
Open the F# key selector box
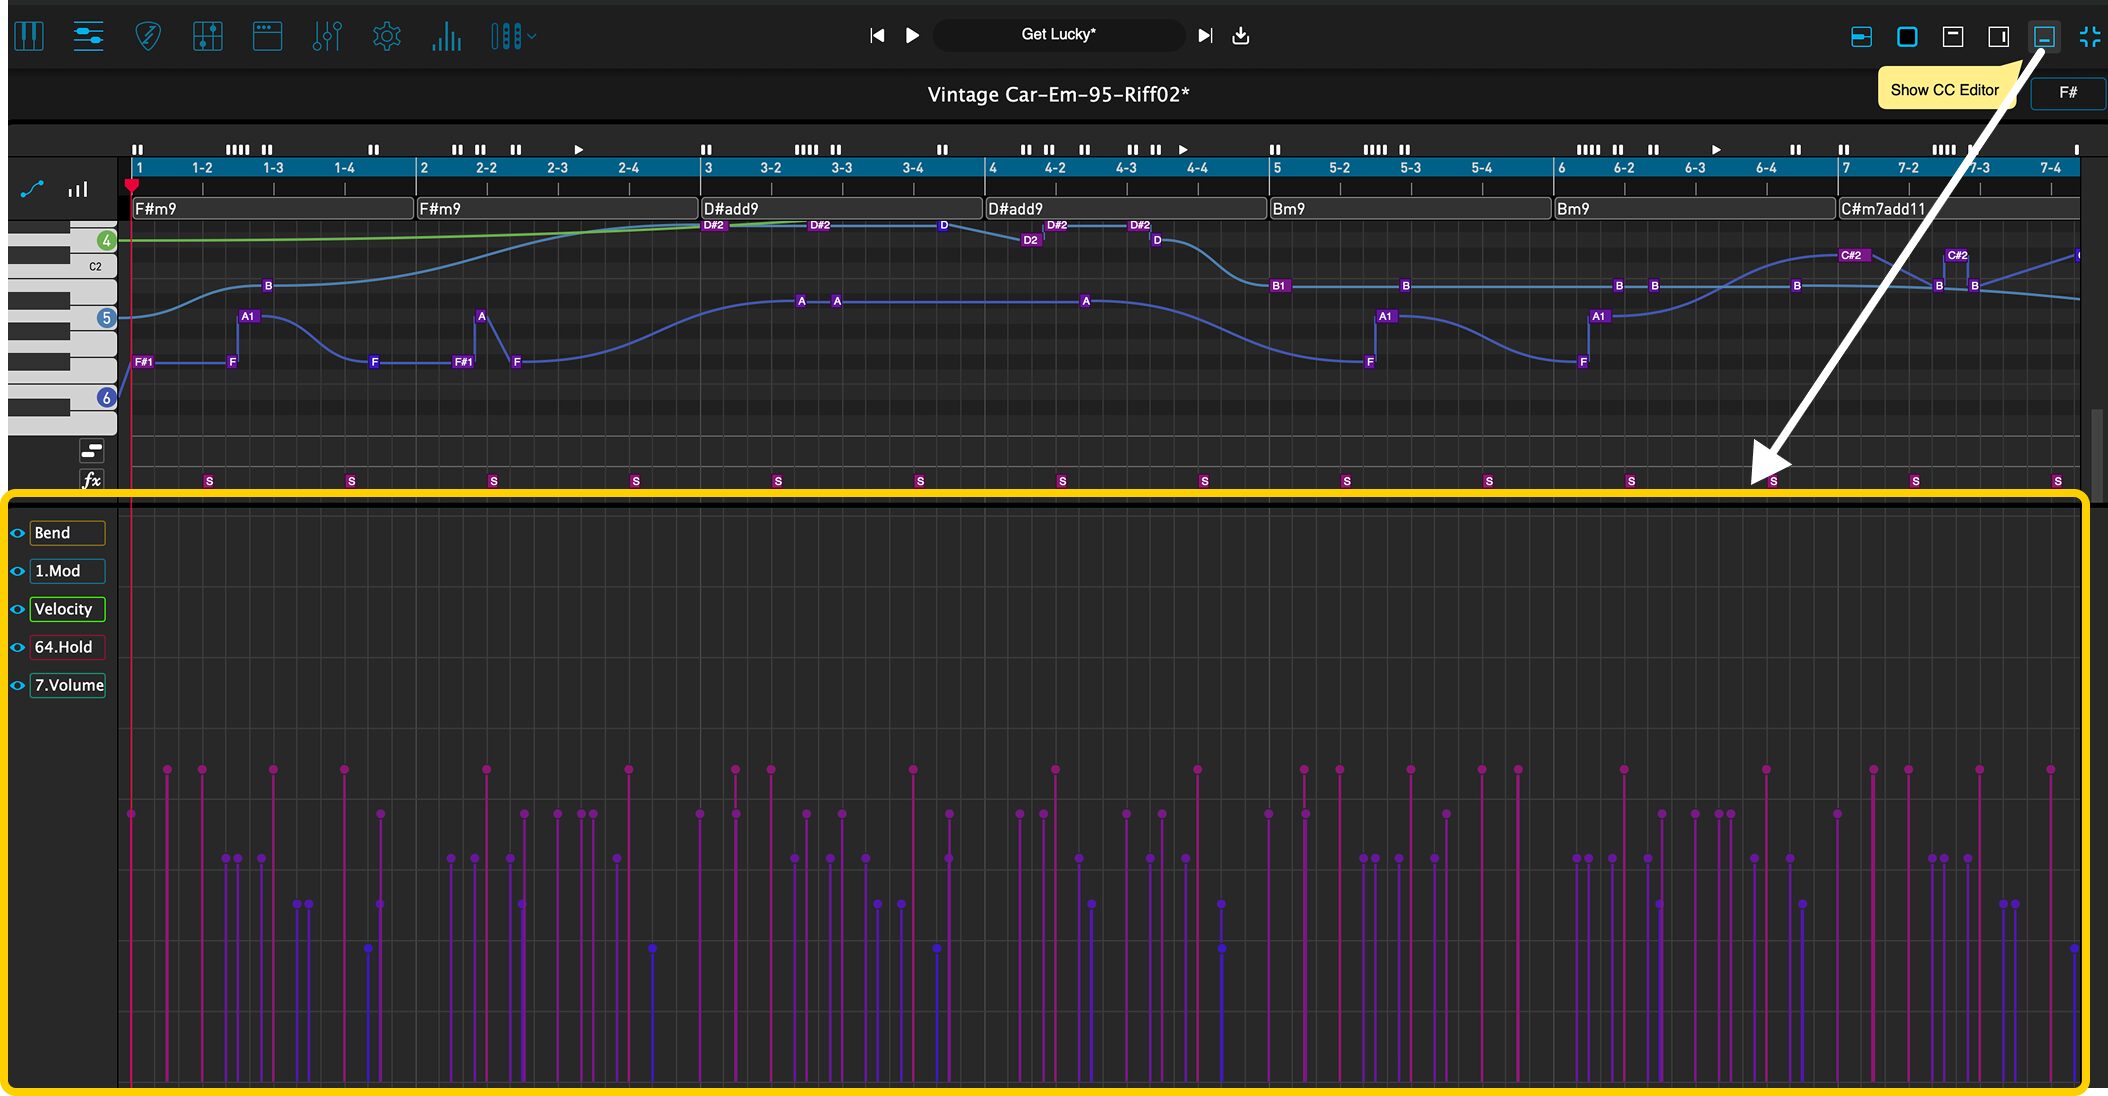2068,92
